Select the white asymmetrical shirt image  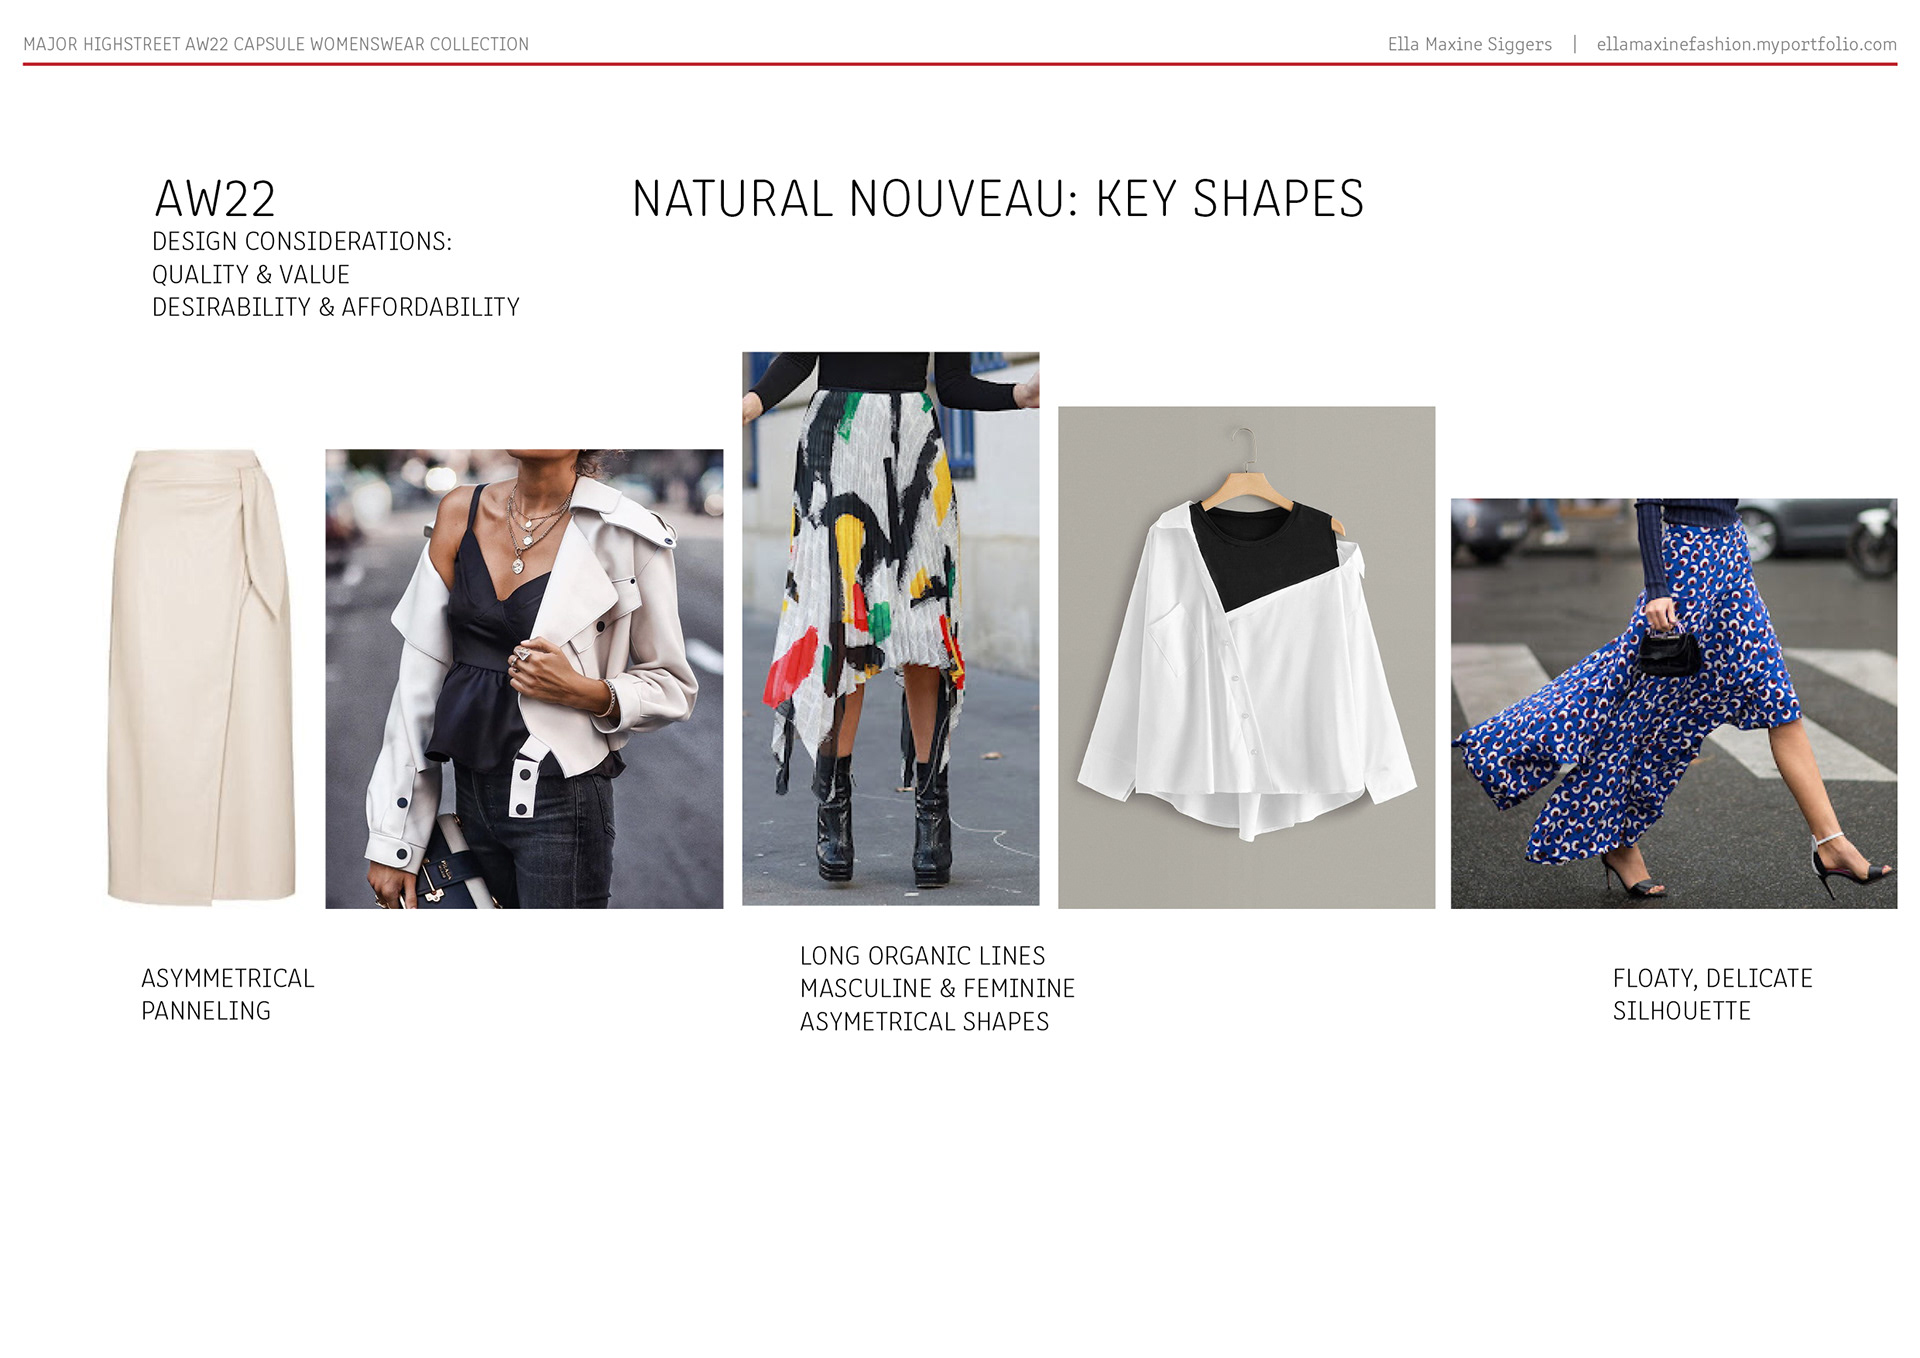[x=1246, y=657]
